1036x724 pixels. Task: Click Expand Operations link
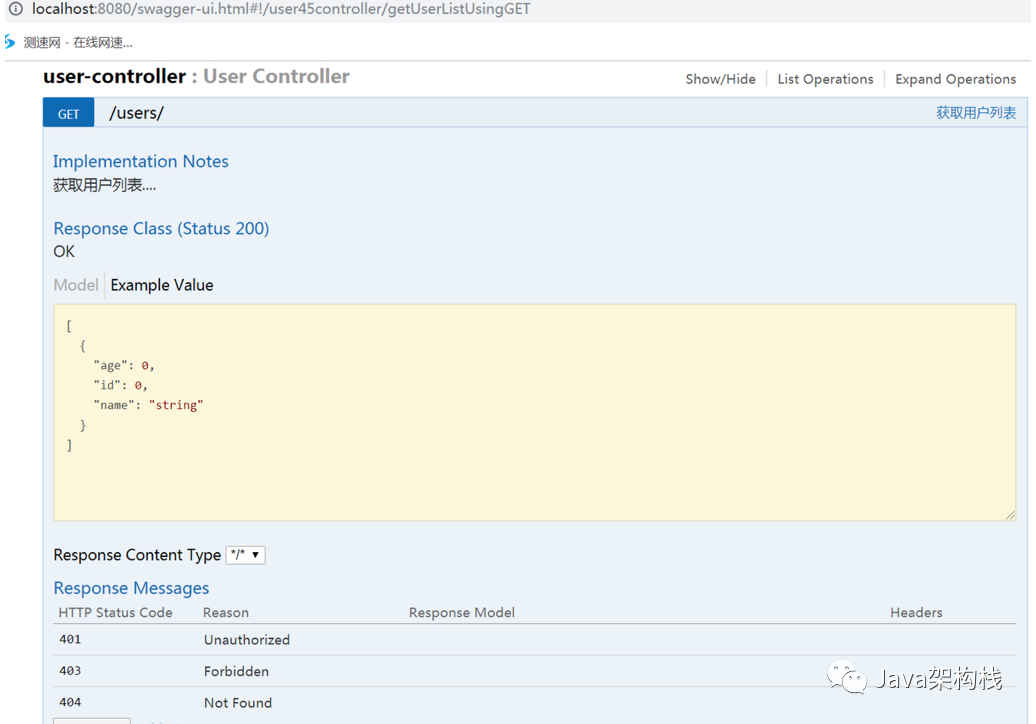pos(955,79)
